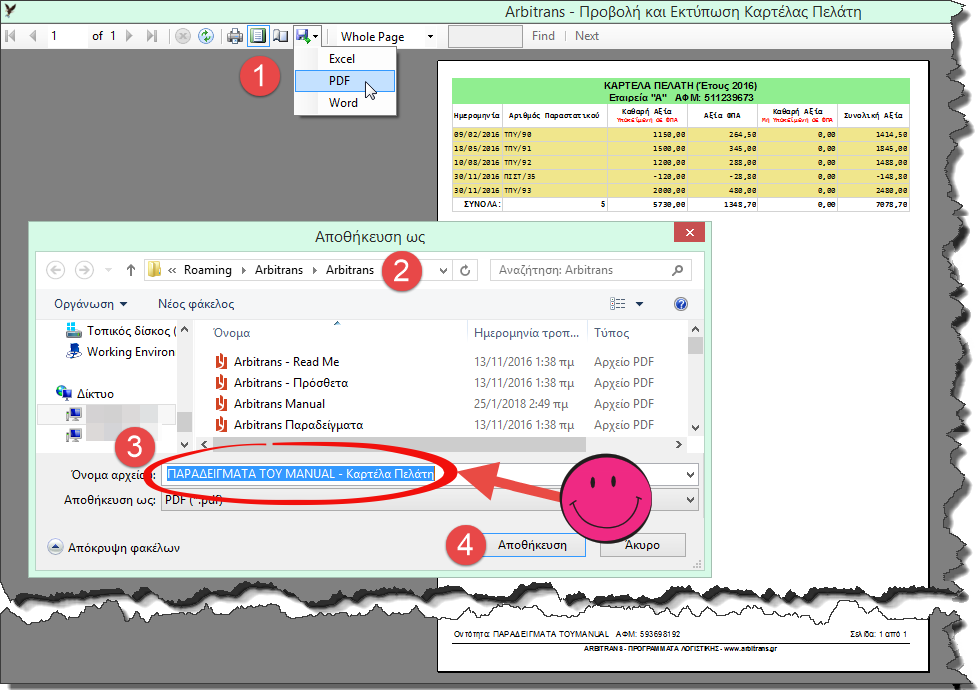Click Find link in toolbar
978x690 pixels.
pos(543,36)
